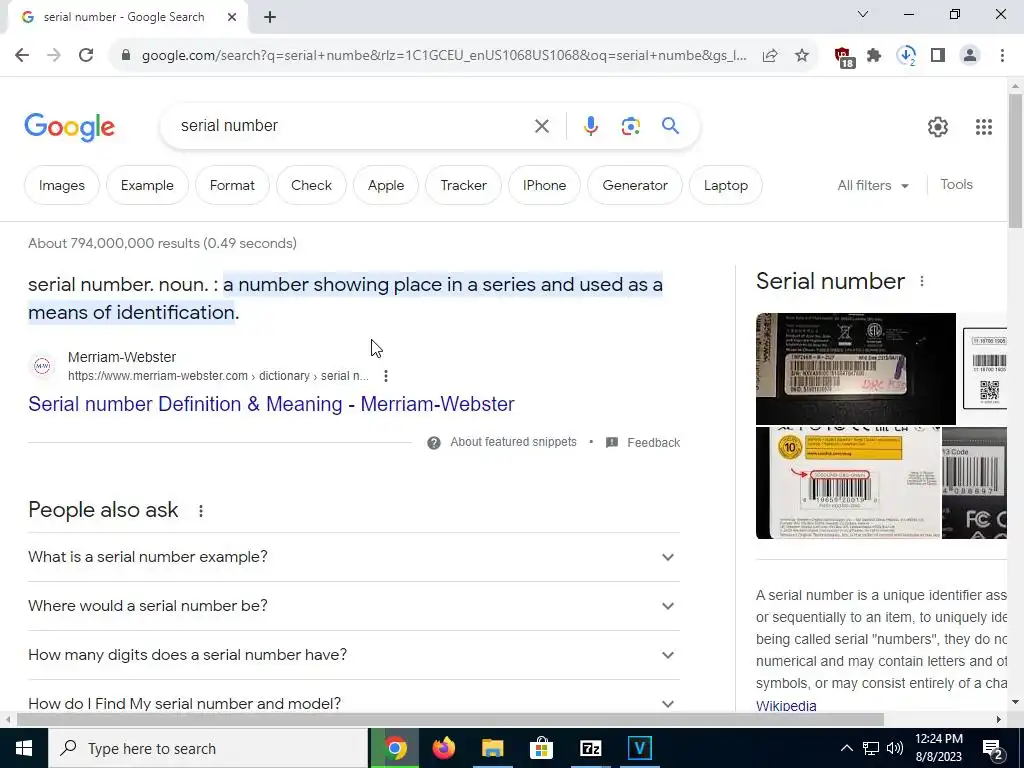The width and height of the screenshot is (1024, 768).
Task: Click the forward navigation arrow
Action: 54,56
